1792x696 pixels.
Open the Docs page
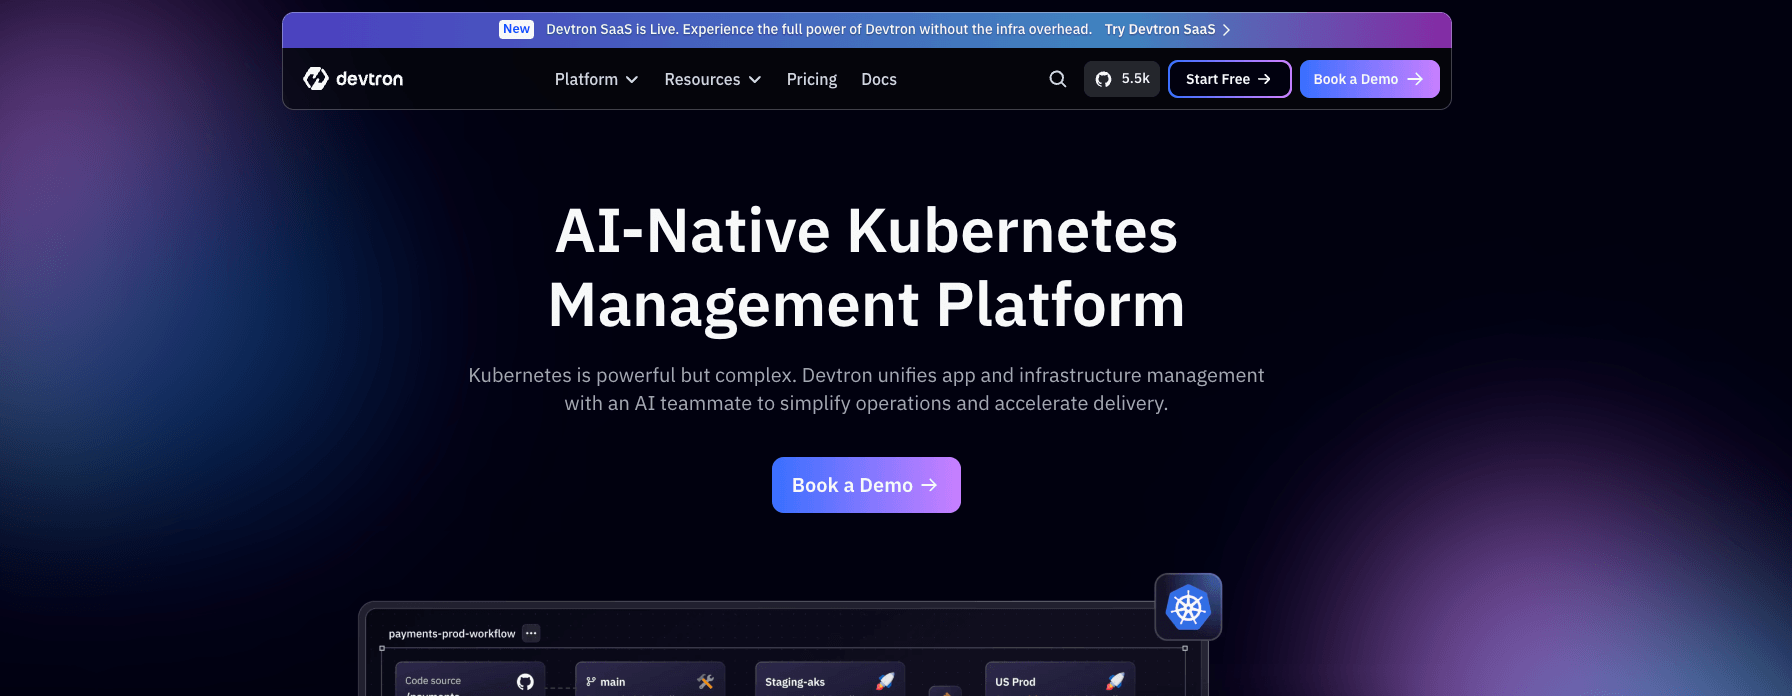(x=879, y=79)
